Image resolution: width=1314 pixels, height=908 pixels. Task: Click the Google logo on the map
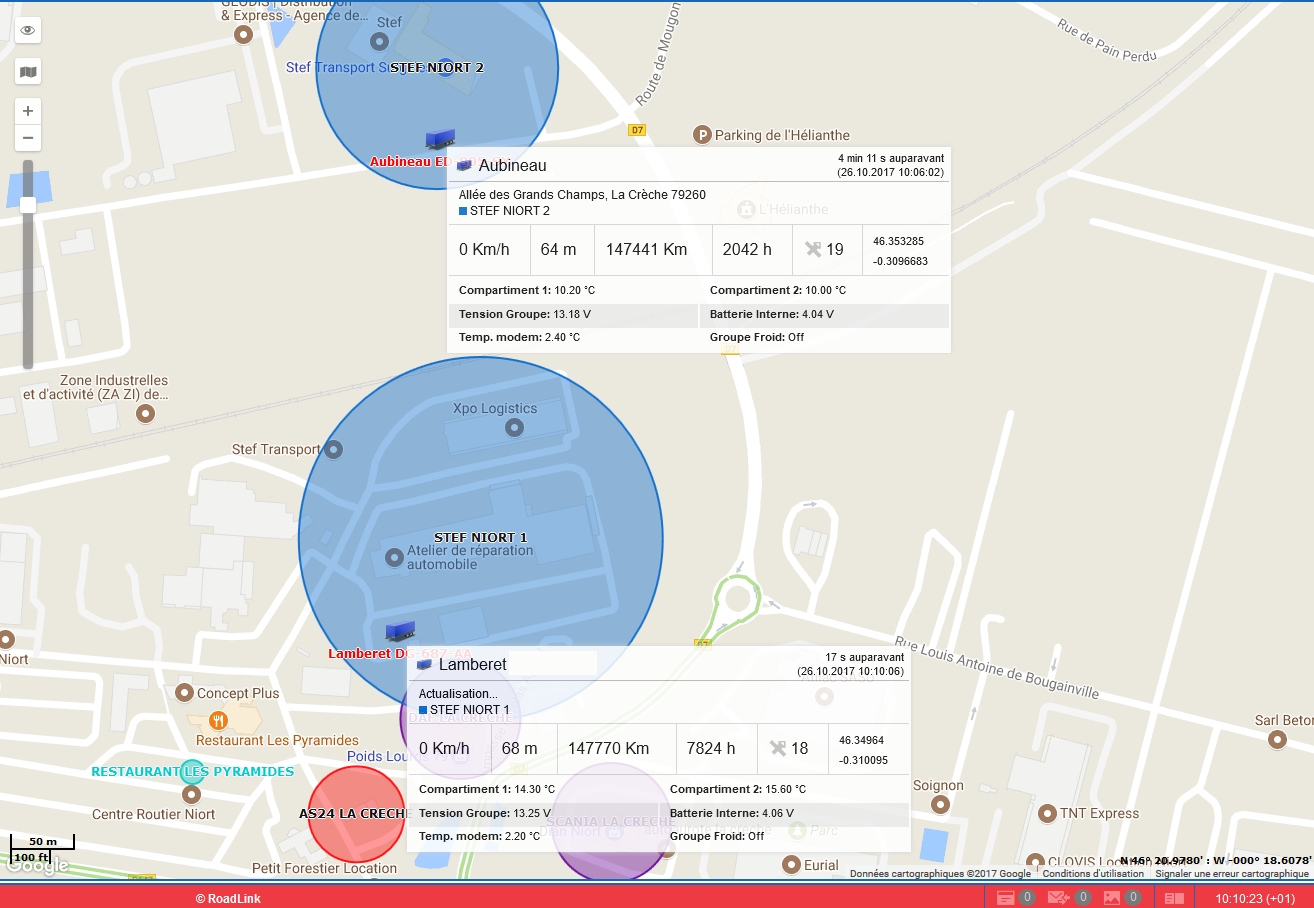point(36,865)
